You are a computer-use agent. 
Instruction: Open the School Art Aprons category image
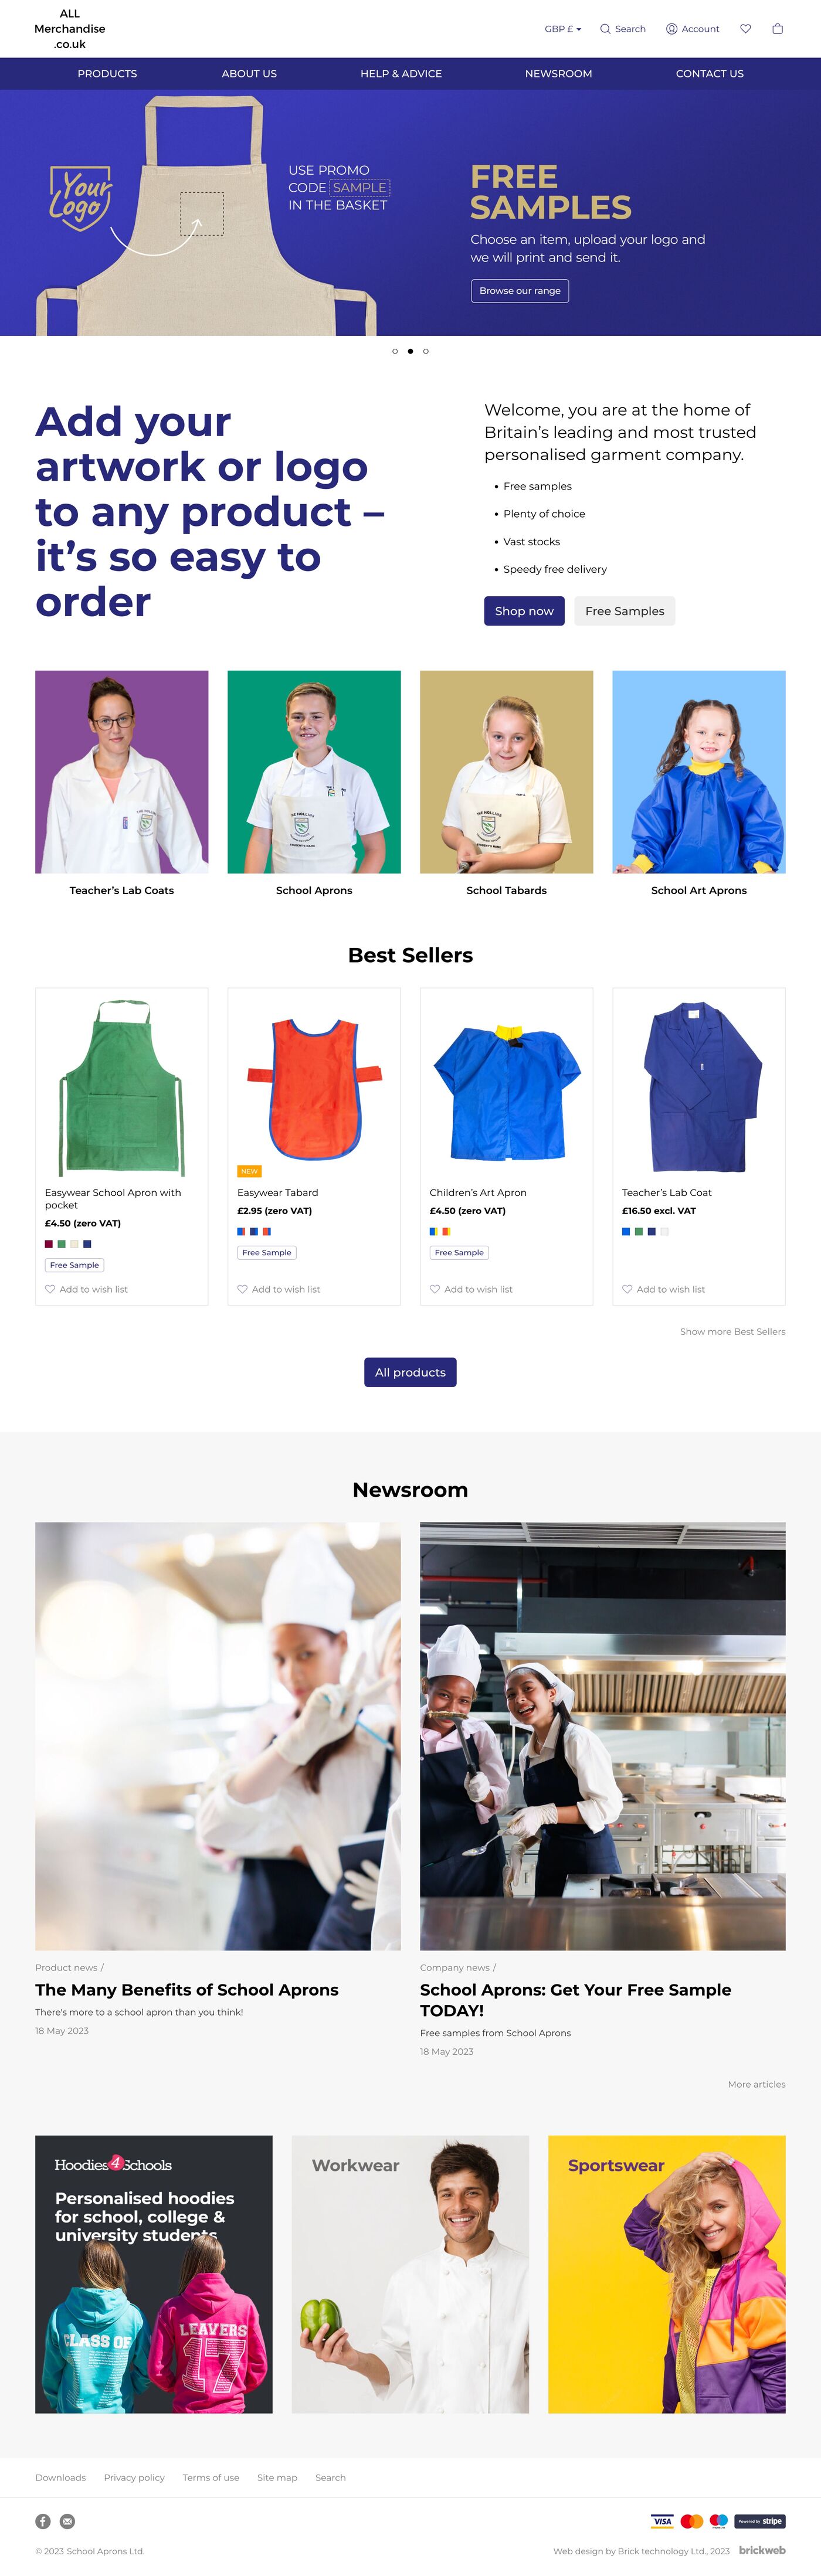click(x=699, y=771)
